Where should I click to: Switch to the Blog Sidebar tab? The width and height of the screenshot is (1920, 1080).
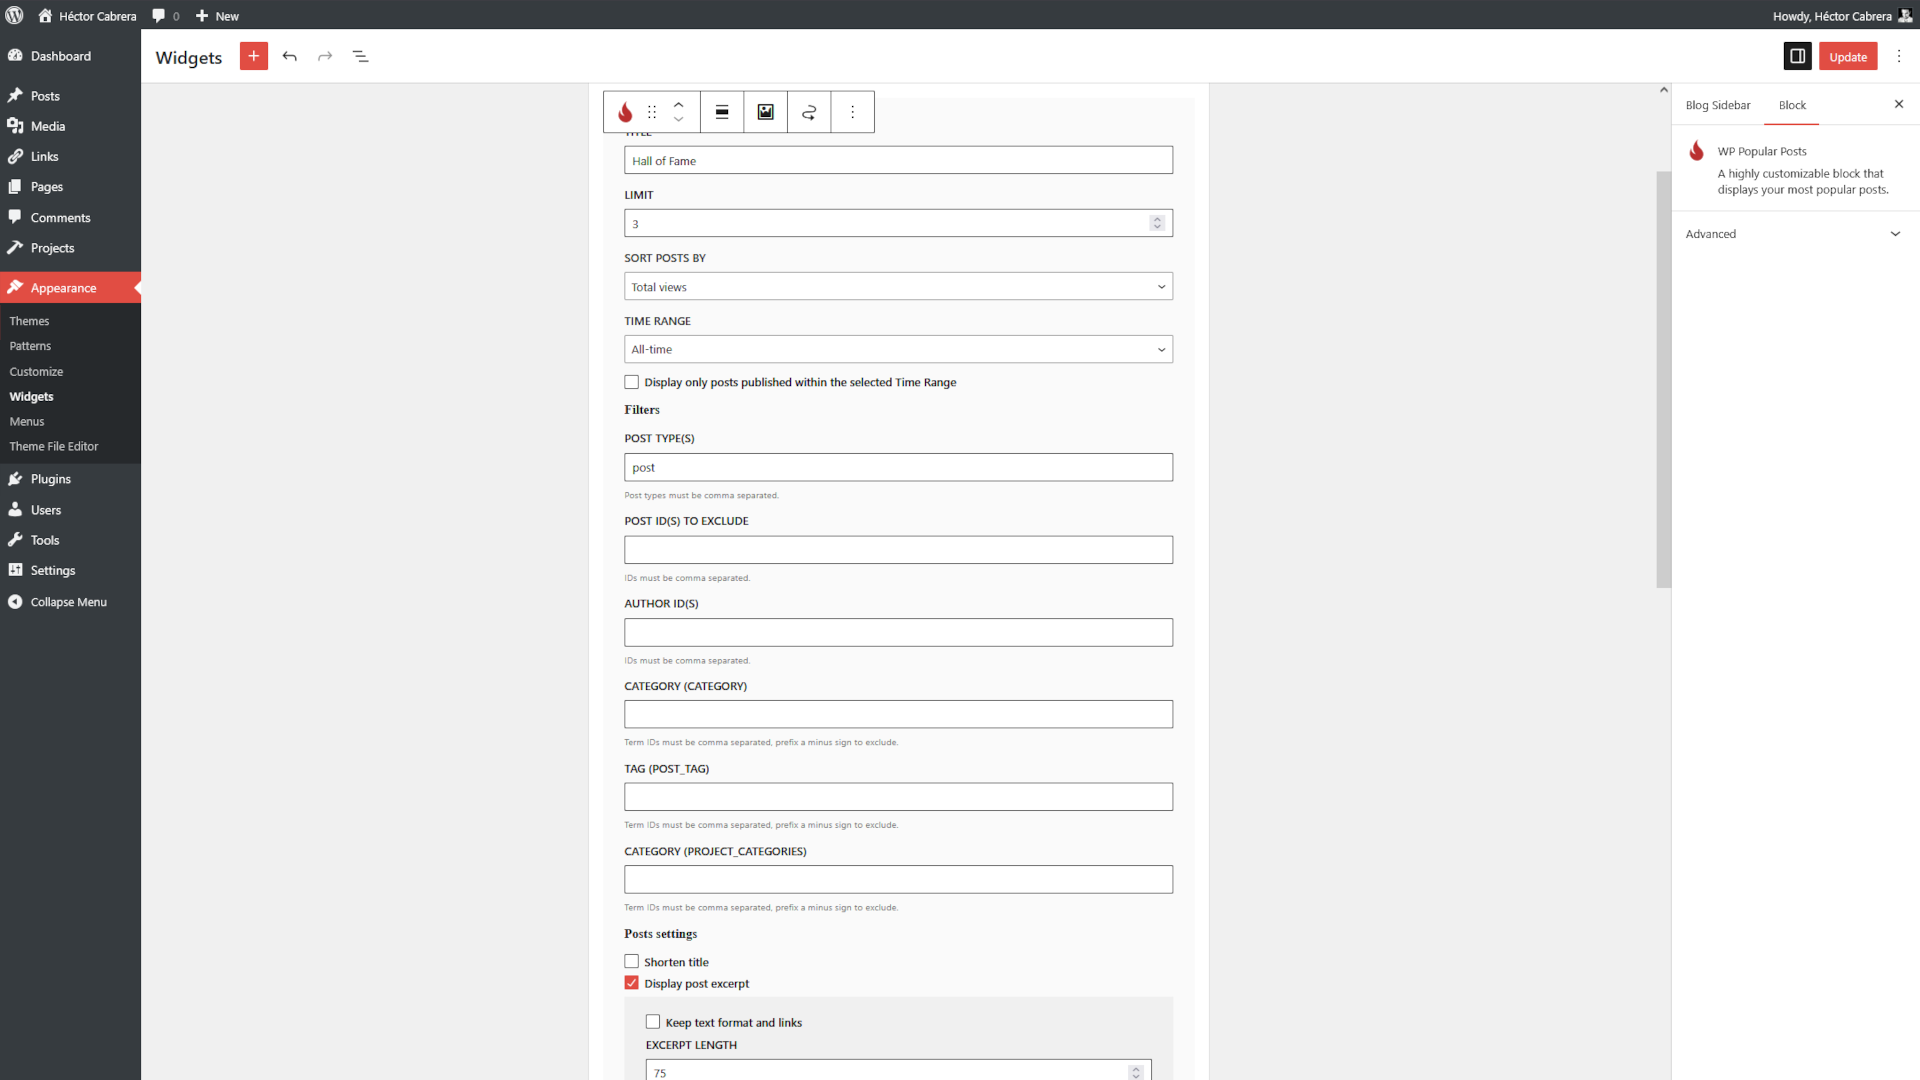pos(1717,105)
